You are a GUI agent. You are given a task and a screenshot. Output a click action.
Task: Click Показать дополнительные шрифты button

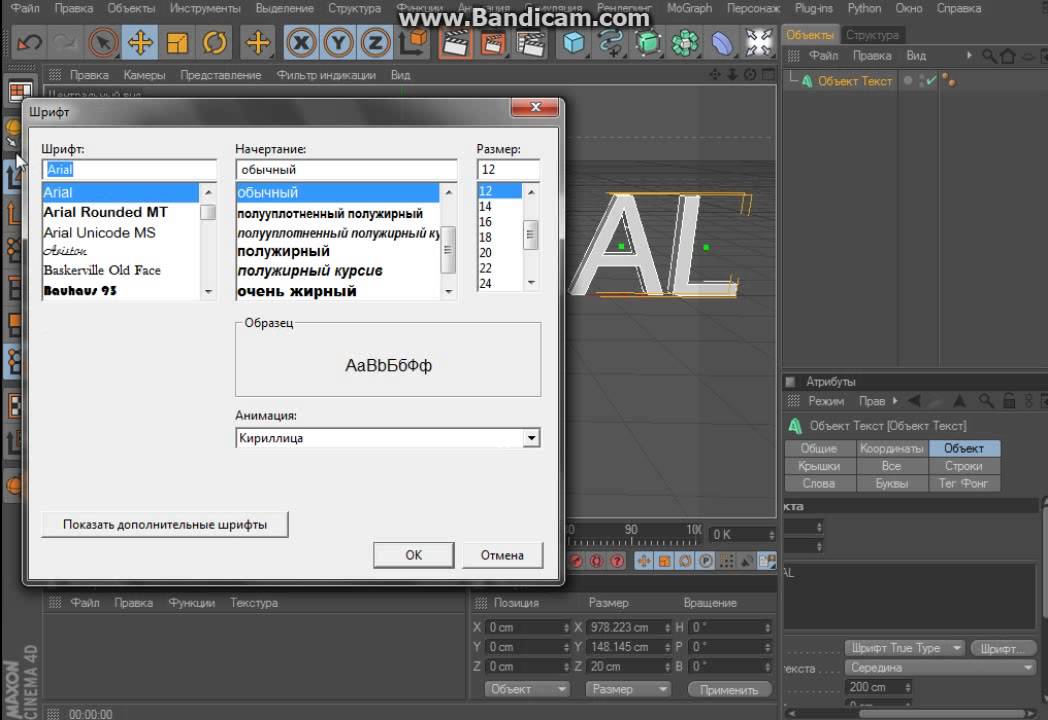164,524
